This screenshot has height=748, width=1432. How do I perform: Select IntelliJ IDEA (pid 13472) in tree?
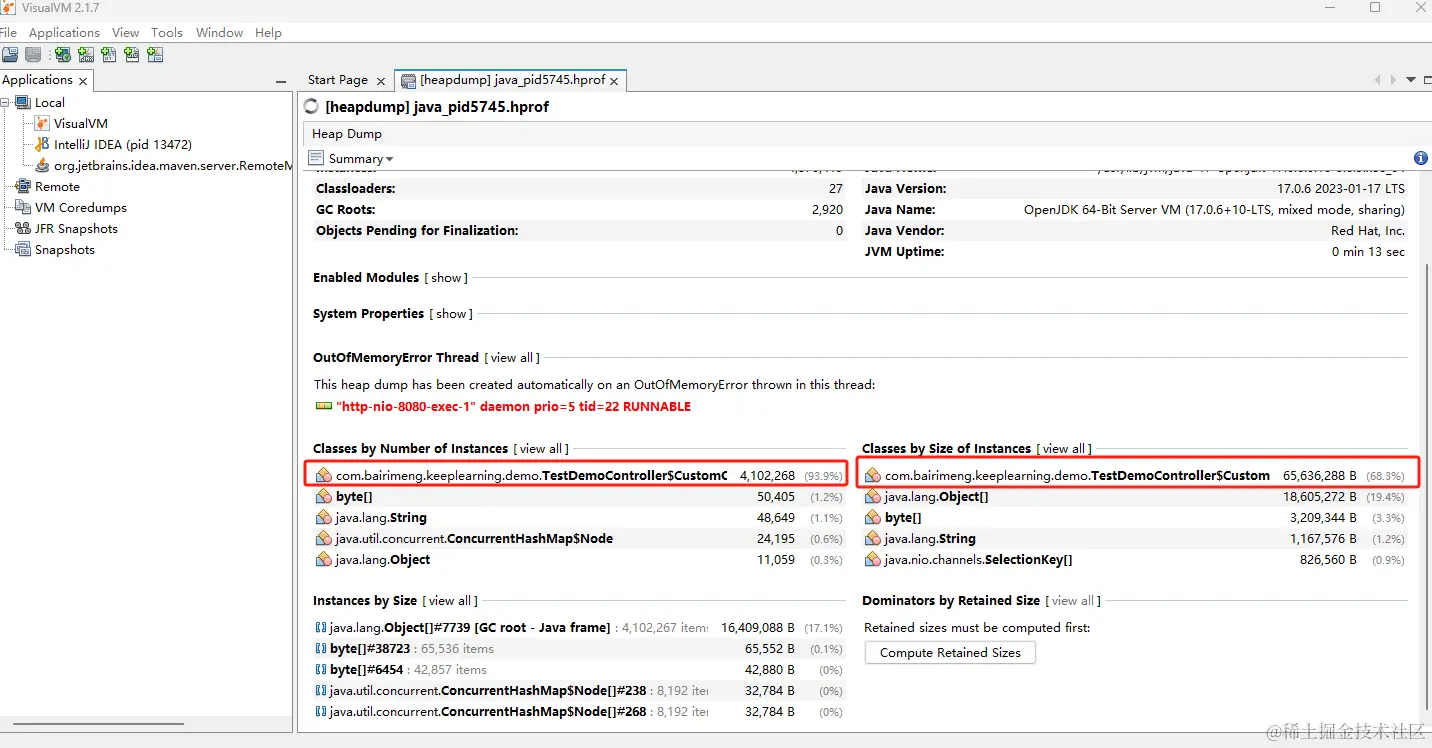[123, 144]
